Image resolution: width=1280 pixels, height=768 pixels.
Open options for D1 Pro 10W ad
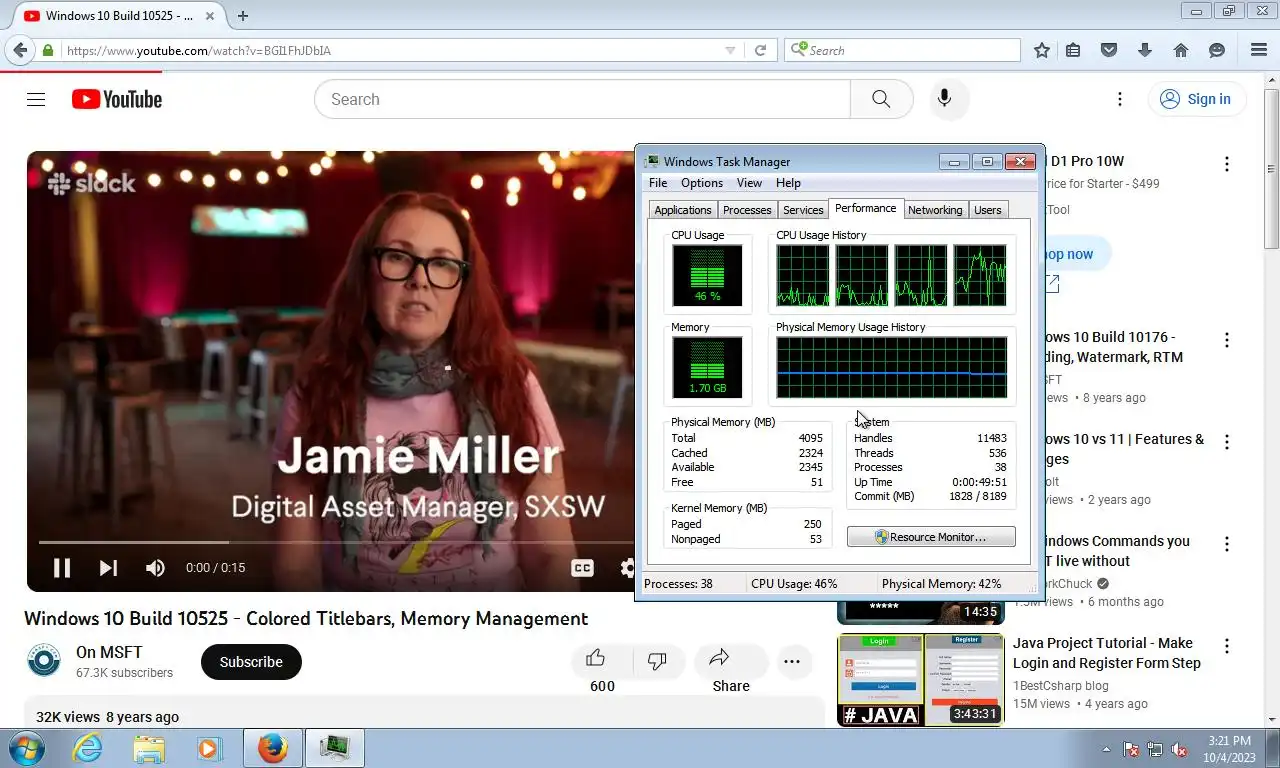click(x=1227, y=164)
